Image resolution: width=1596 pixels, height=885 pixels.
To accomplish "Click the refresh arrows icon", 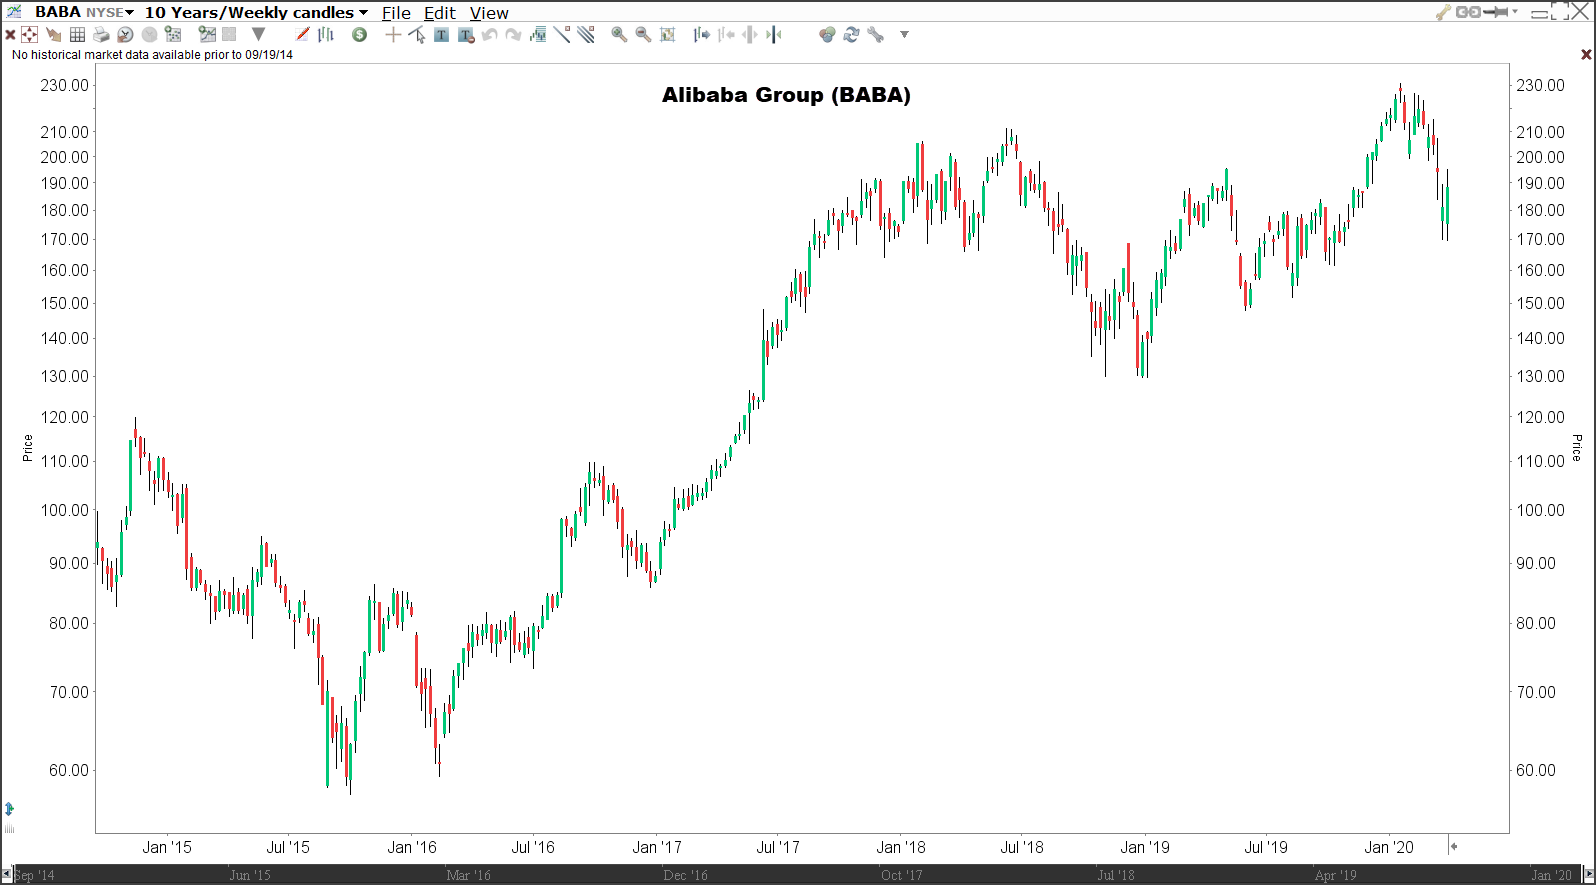I will click(x=851, y=35).
